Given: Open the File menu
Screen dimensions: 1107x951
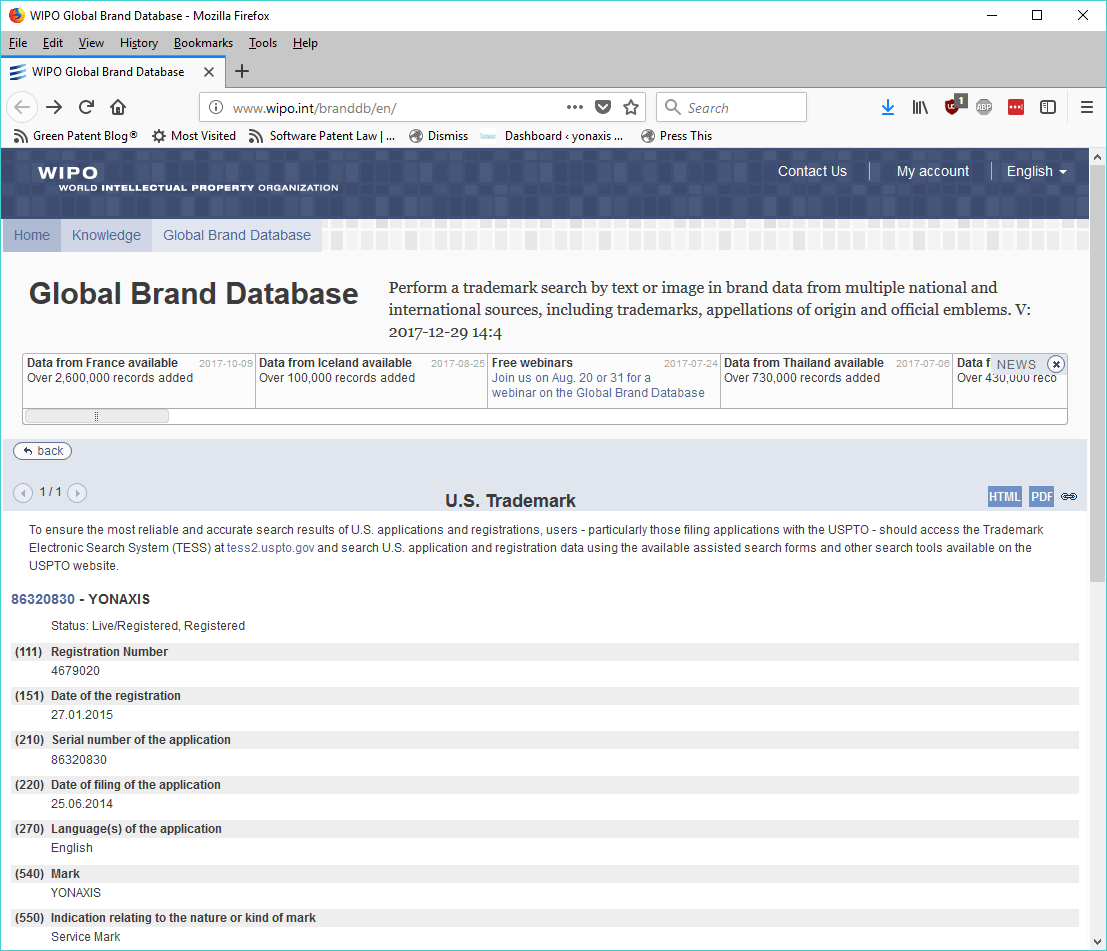Looking at the screenshot, I should [x=18, y=43].
